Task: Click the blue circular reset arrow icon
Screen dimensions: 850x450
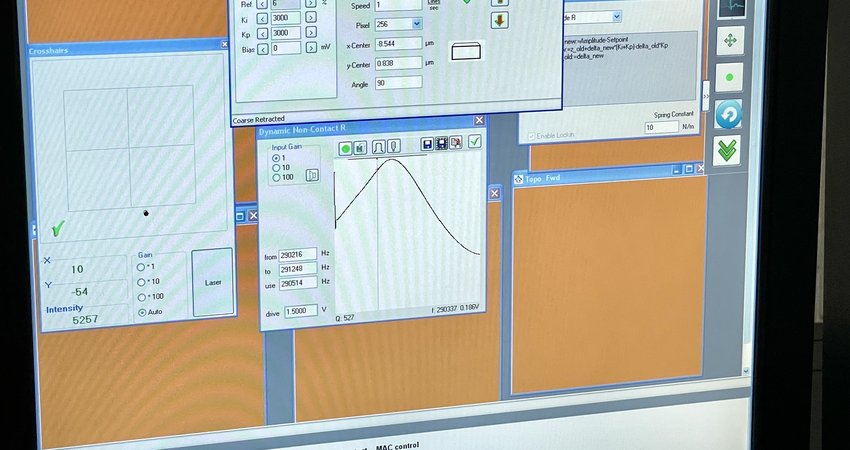Action: coord(728,114)
